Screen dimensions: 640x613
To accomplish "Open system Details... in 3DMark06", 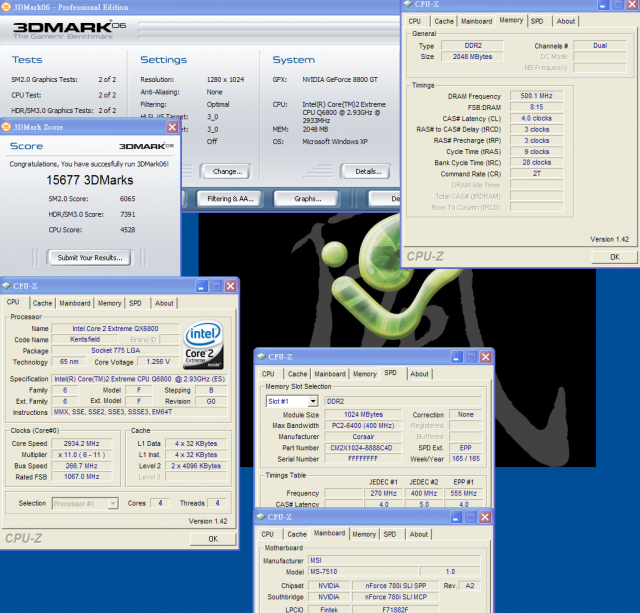I will [x=368, y=171].
